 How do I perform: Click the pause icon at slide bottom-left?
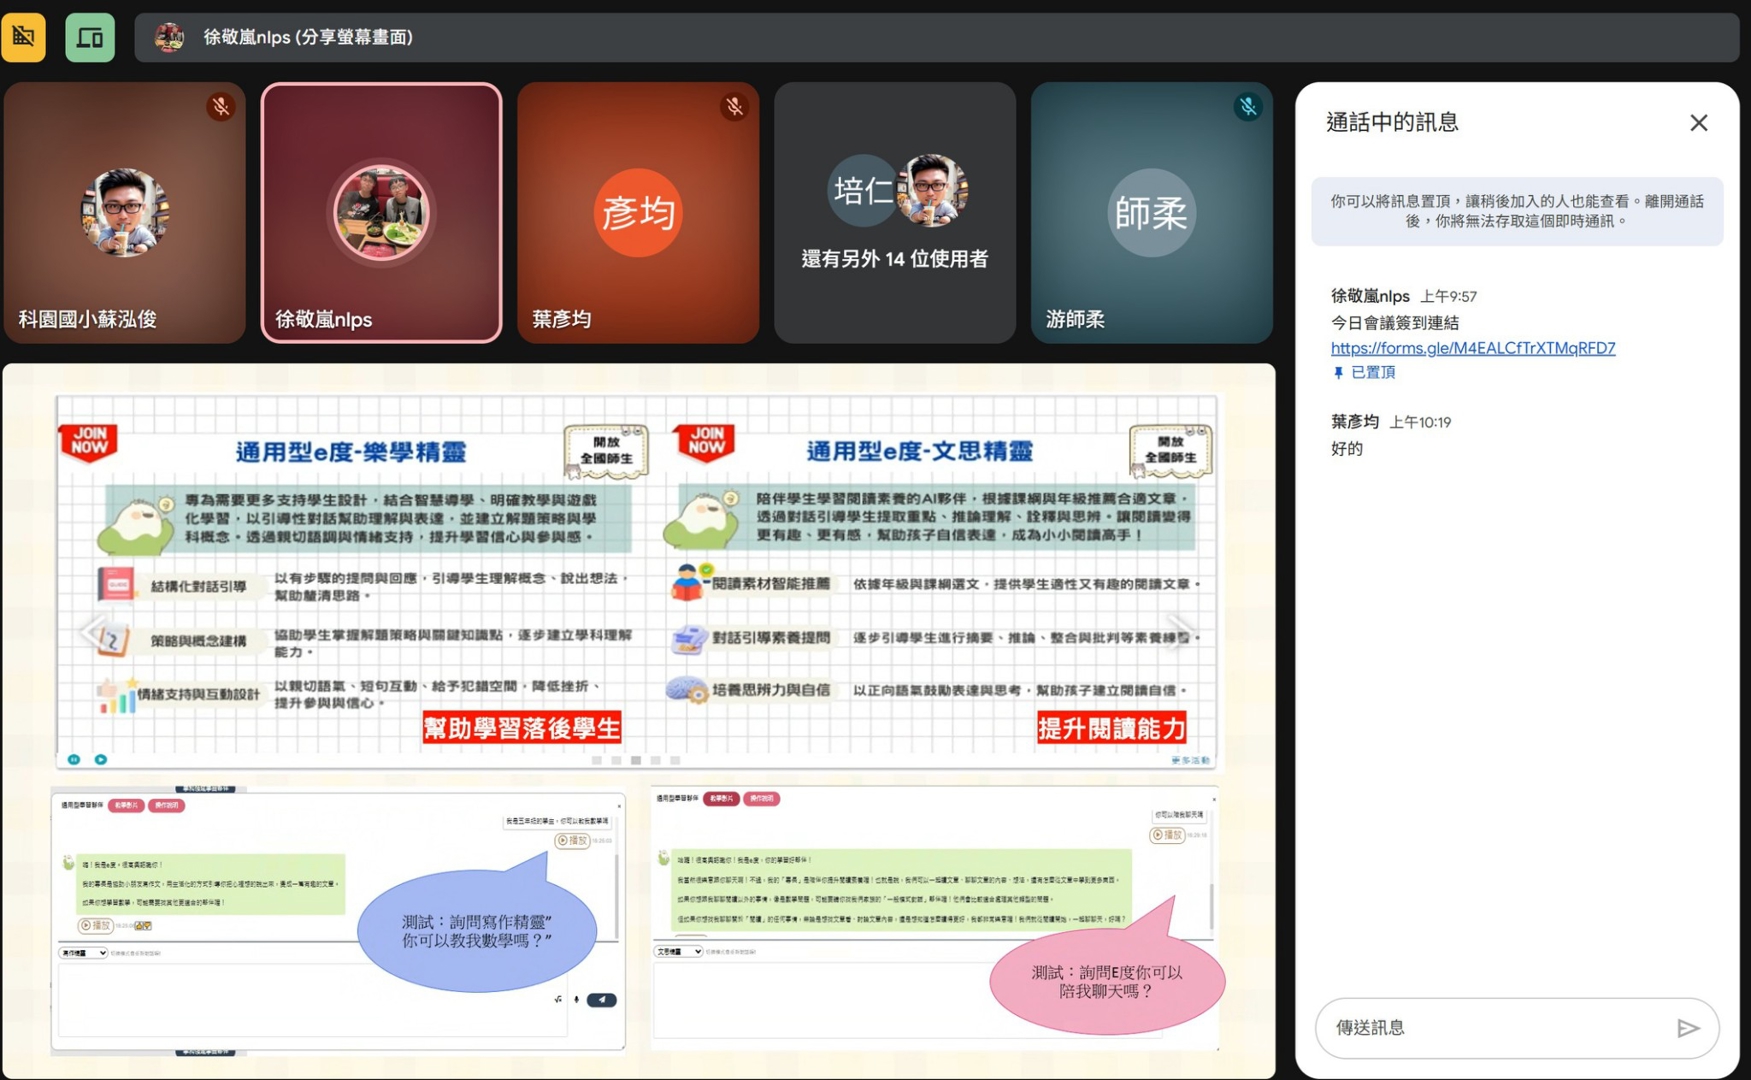coord(74,760)
